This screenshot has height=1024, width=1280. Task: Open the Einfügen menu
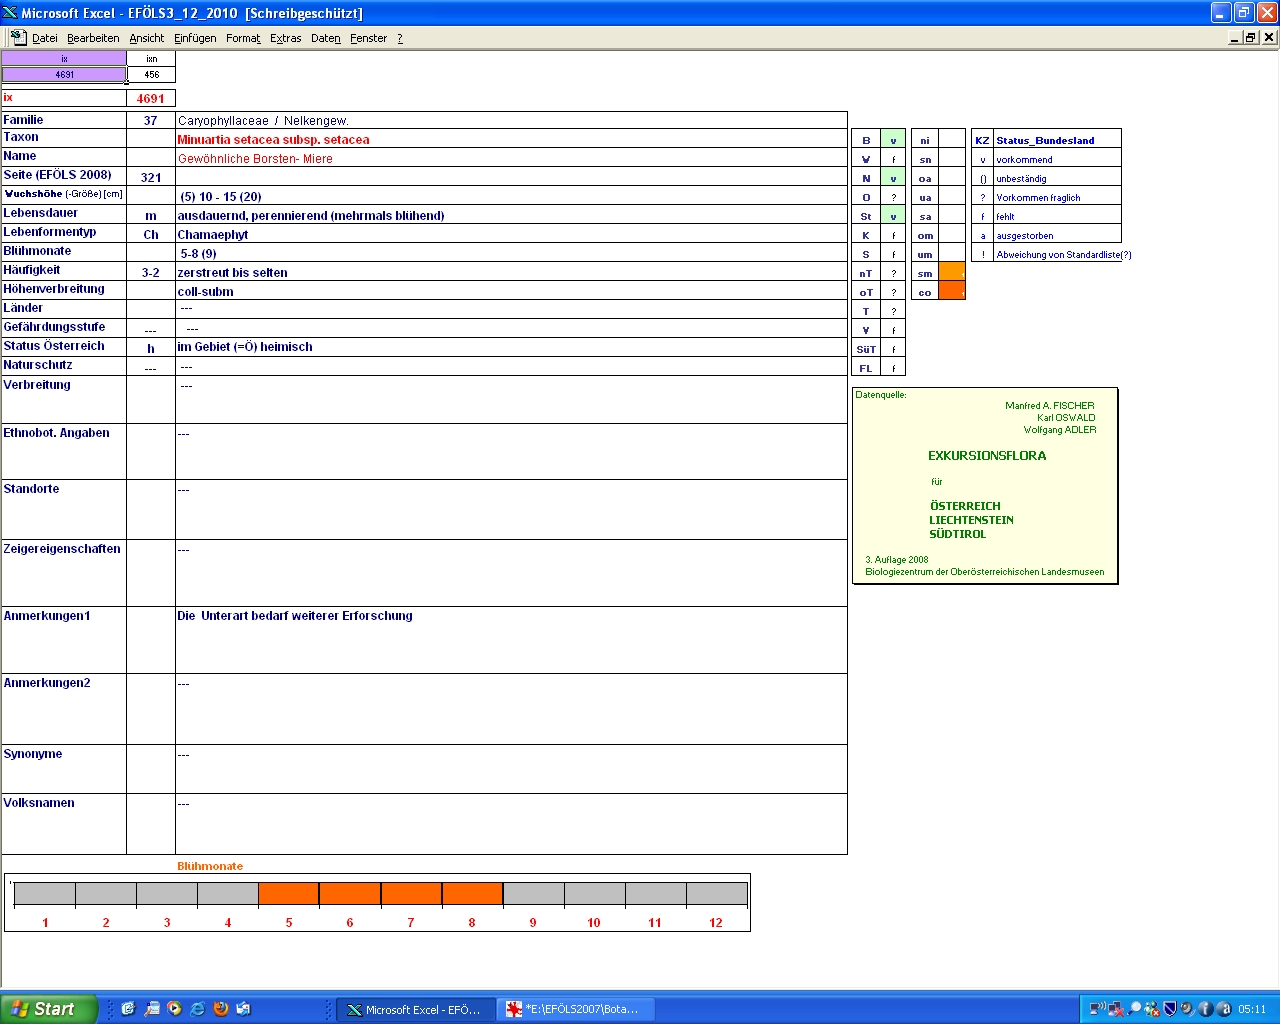(195, 38)
